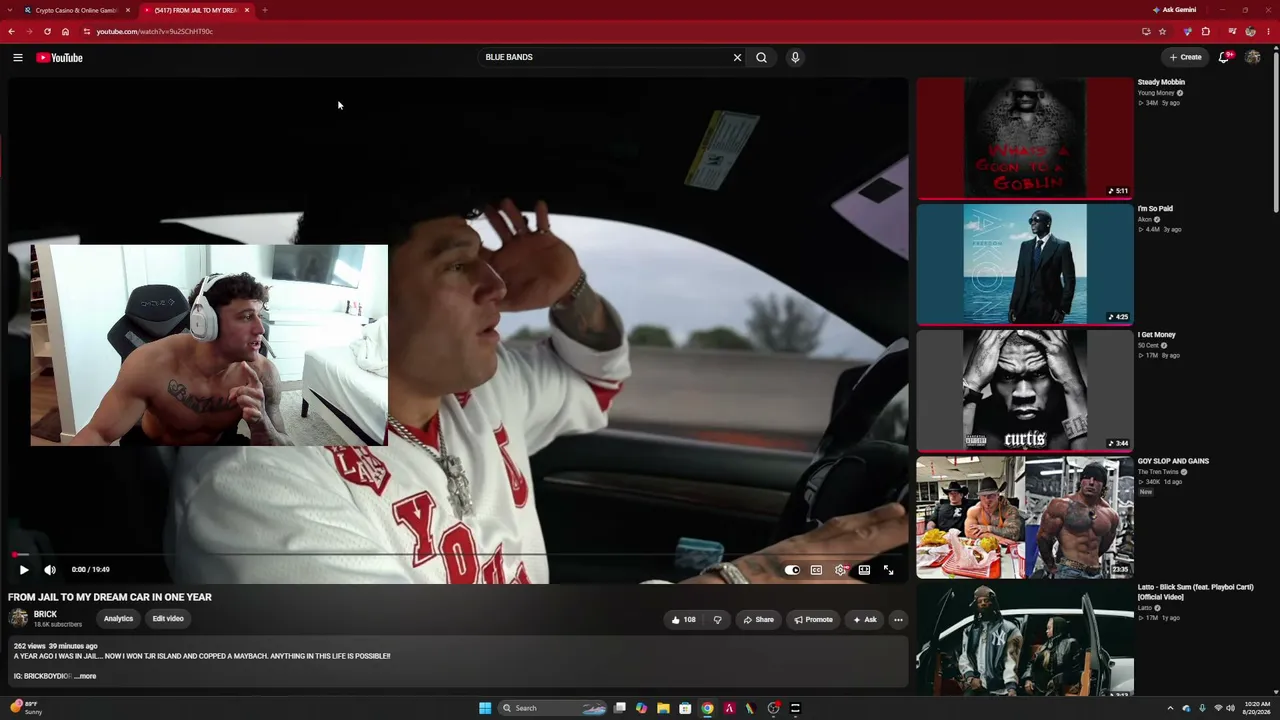The image size is (1280, 720).
Task: Open player settings gear
Action: pyautogui.click(x=840, y=570)
